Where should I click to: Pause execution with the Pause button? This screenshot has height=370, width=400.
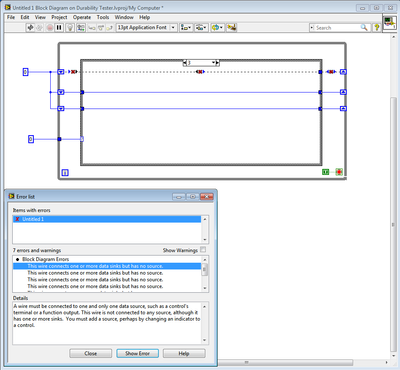59,28
